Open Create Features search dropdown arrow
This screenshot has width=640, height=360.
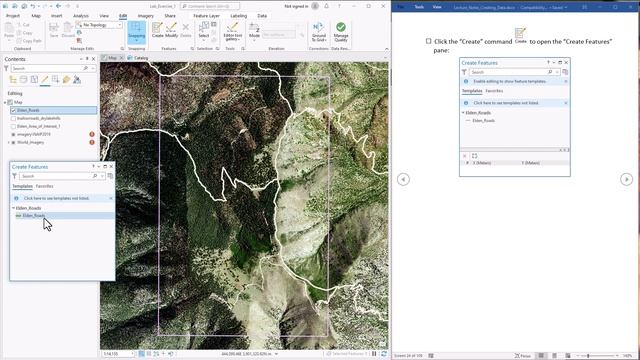102,176
